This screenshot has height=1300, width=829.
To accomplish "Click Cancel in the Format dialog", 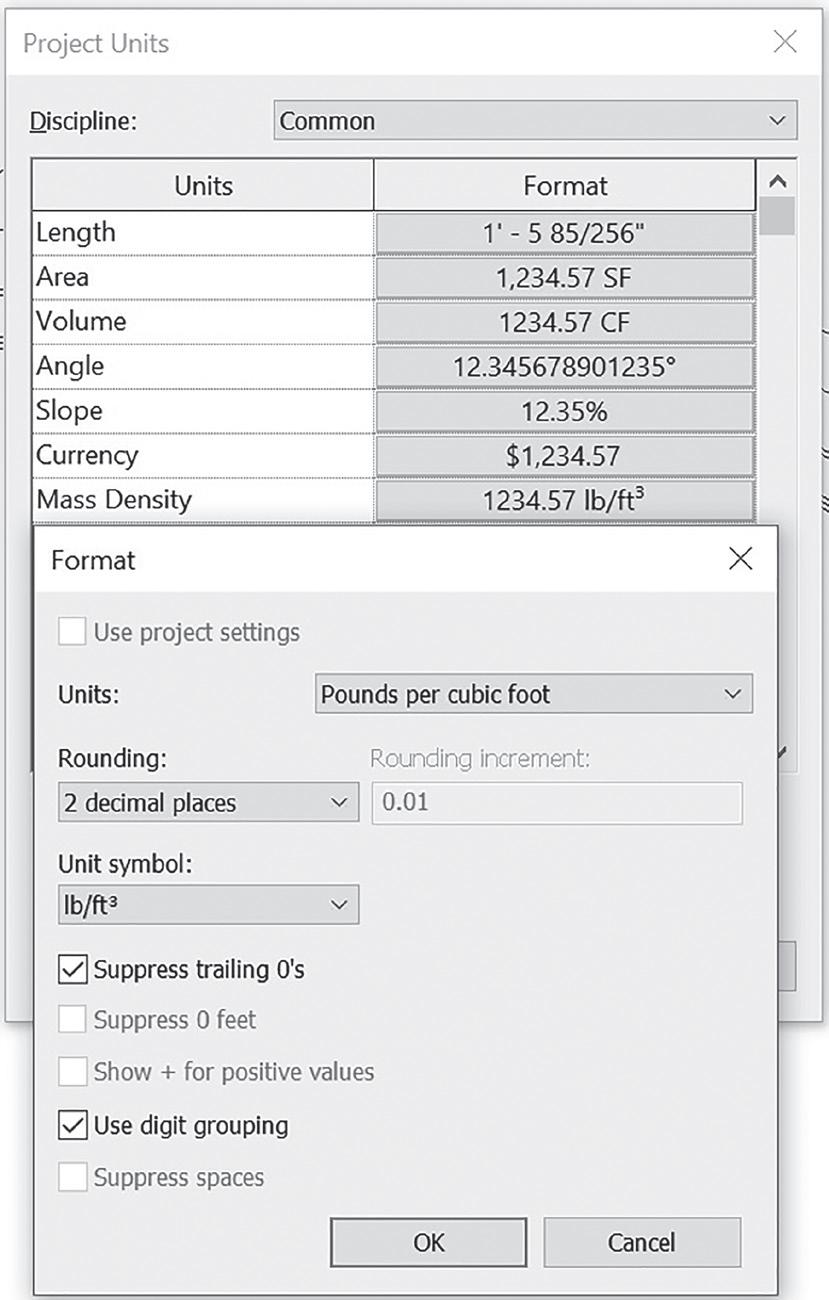I will 642,1242.
